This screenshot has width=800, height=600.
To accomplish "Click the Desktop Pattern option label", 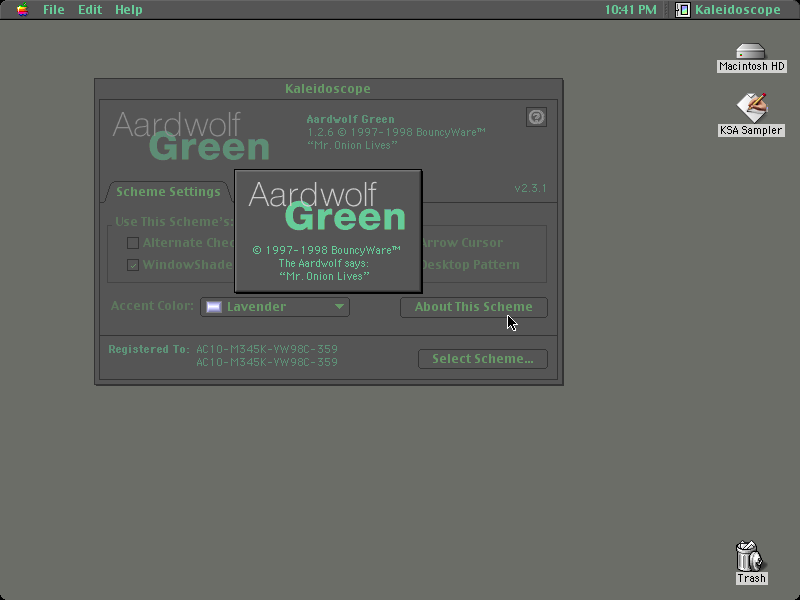I will 470,265.
